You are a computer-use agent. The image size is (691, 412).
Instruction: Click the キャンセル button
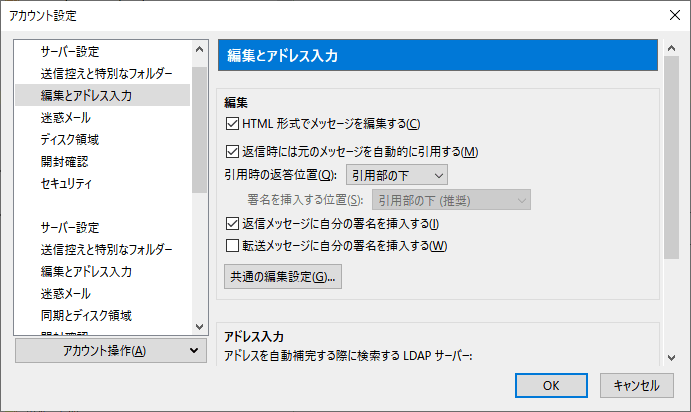coord(637,386)
